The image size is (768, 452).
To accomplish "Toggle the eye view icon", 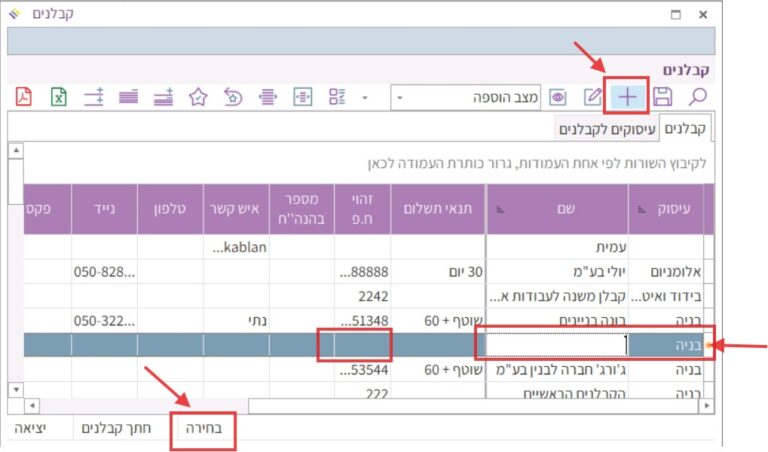I will click(x=558, y=97).
